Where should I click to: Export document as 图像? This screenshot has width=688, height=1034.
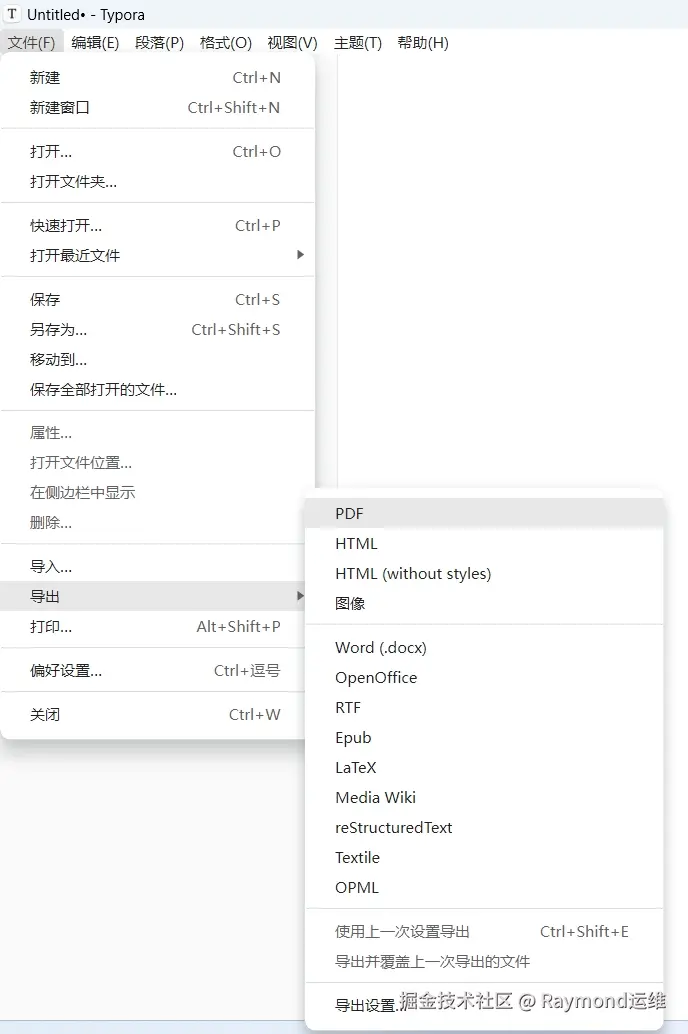pyautogui.click(x=350, y=604)
